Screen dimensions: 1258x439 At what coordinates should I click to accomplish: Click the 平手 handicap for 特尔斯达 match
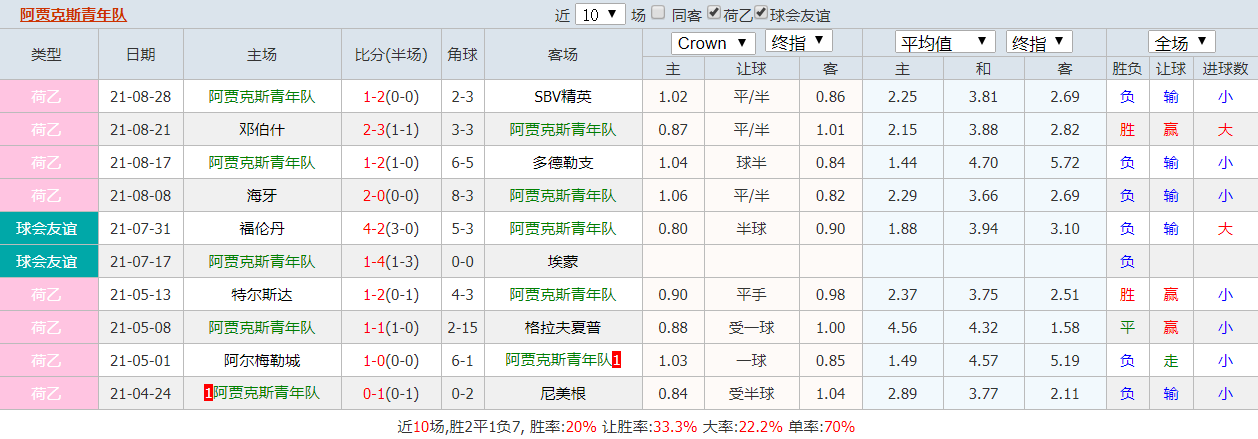[x=752, y=295]
